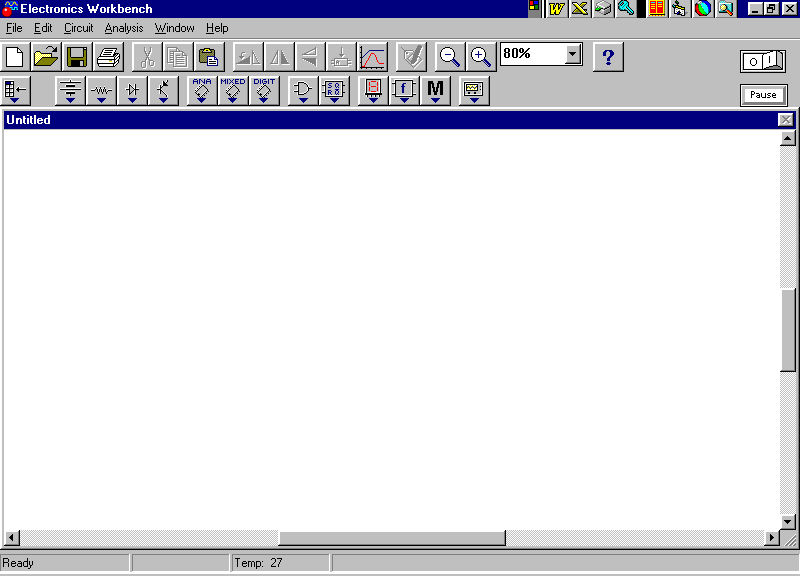Close the Untitled circuit window

[786, 120]
